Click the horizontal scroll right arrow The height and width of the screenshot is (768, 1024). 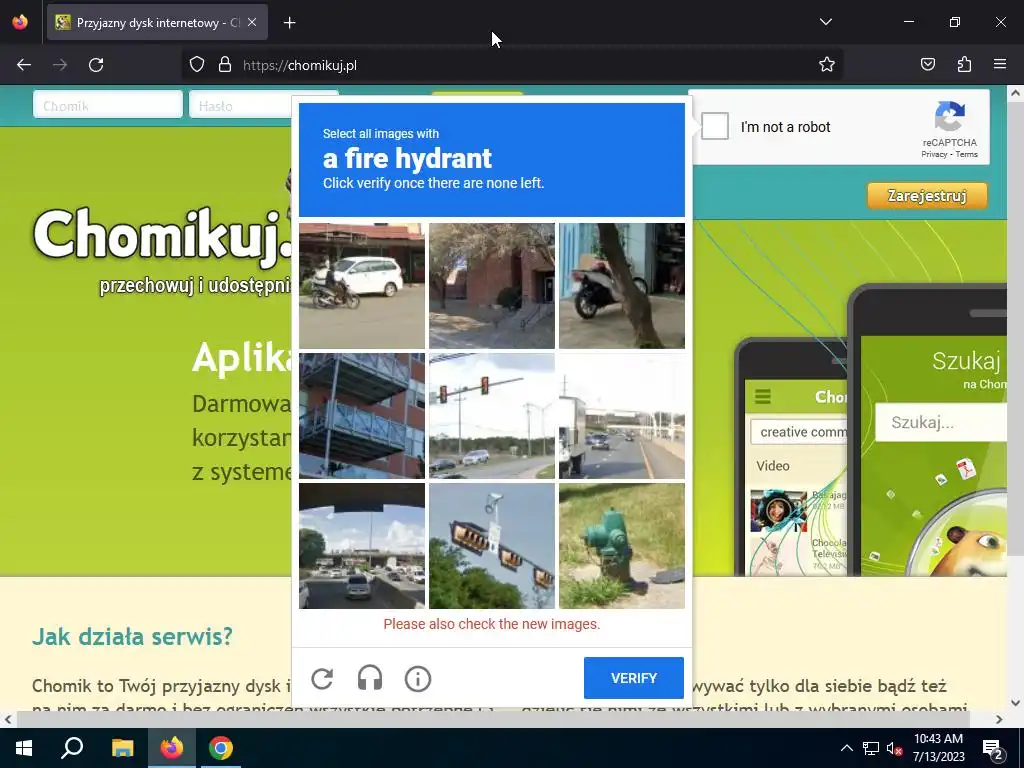pos(999,719)
